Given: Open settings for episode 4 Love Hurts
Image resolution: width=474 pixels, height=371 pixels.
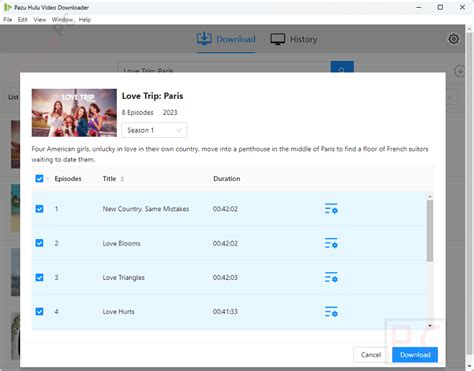Looking at the screenshot, I should 331,312.
